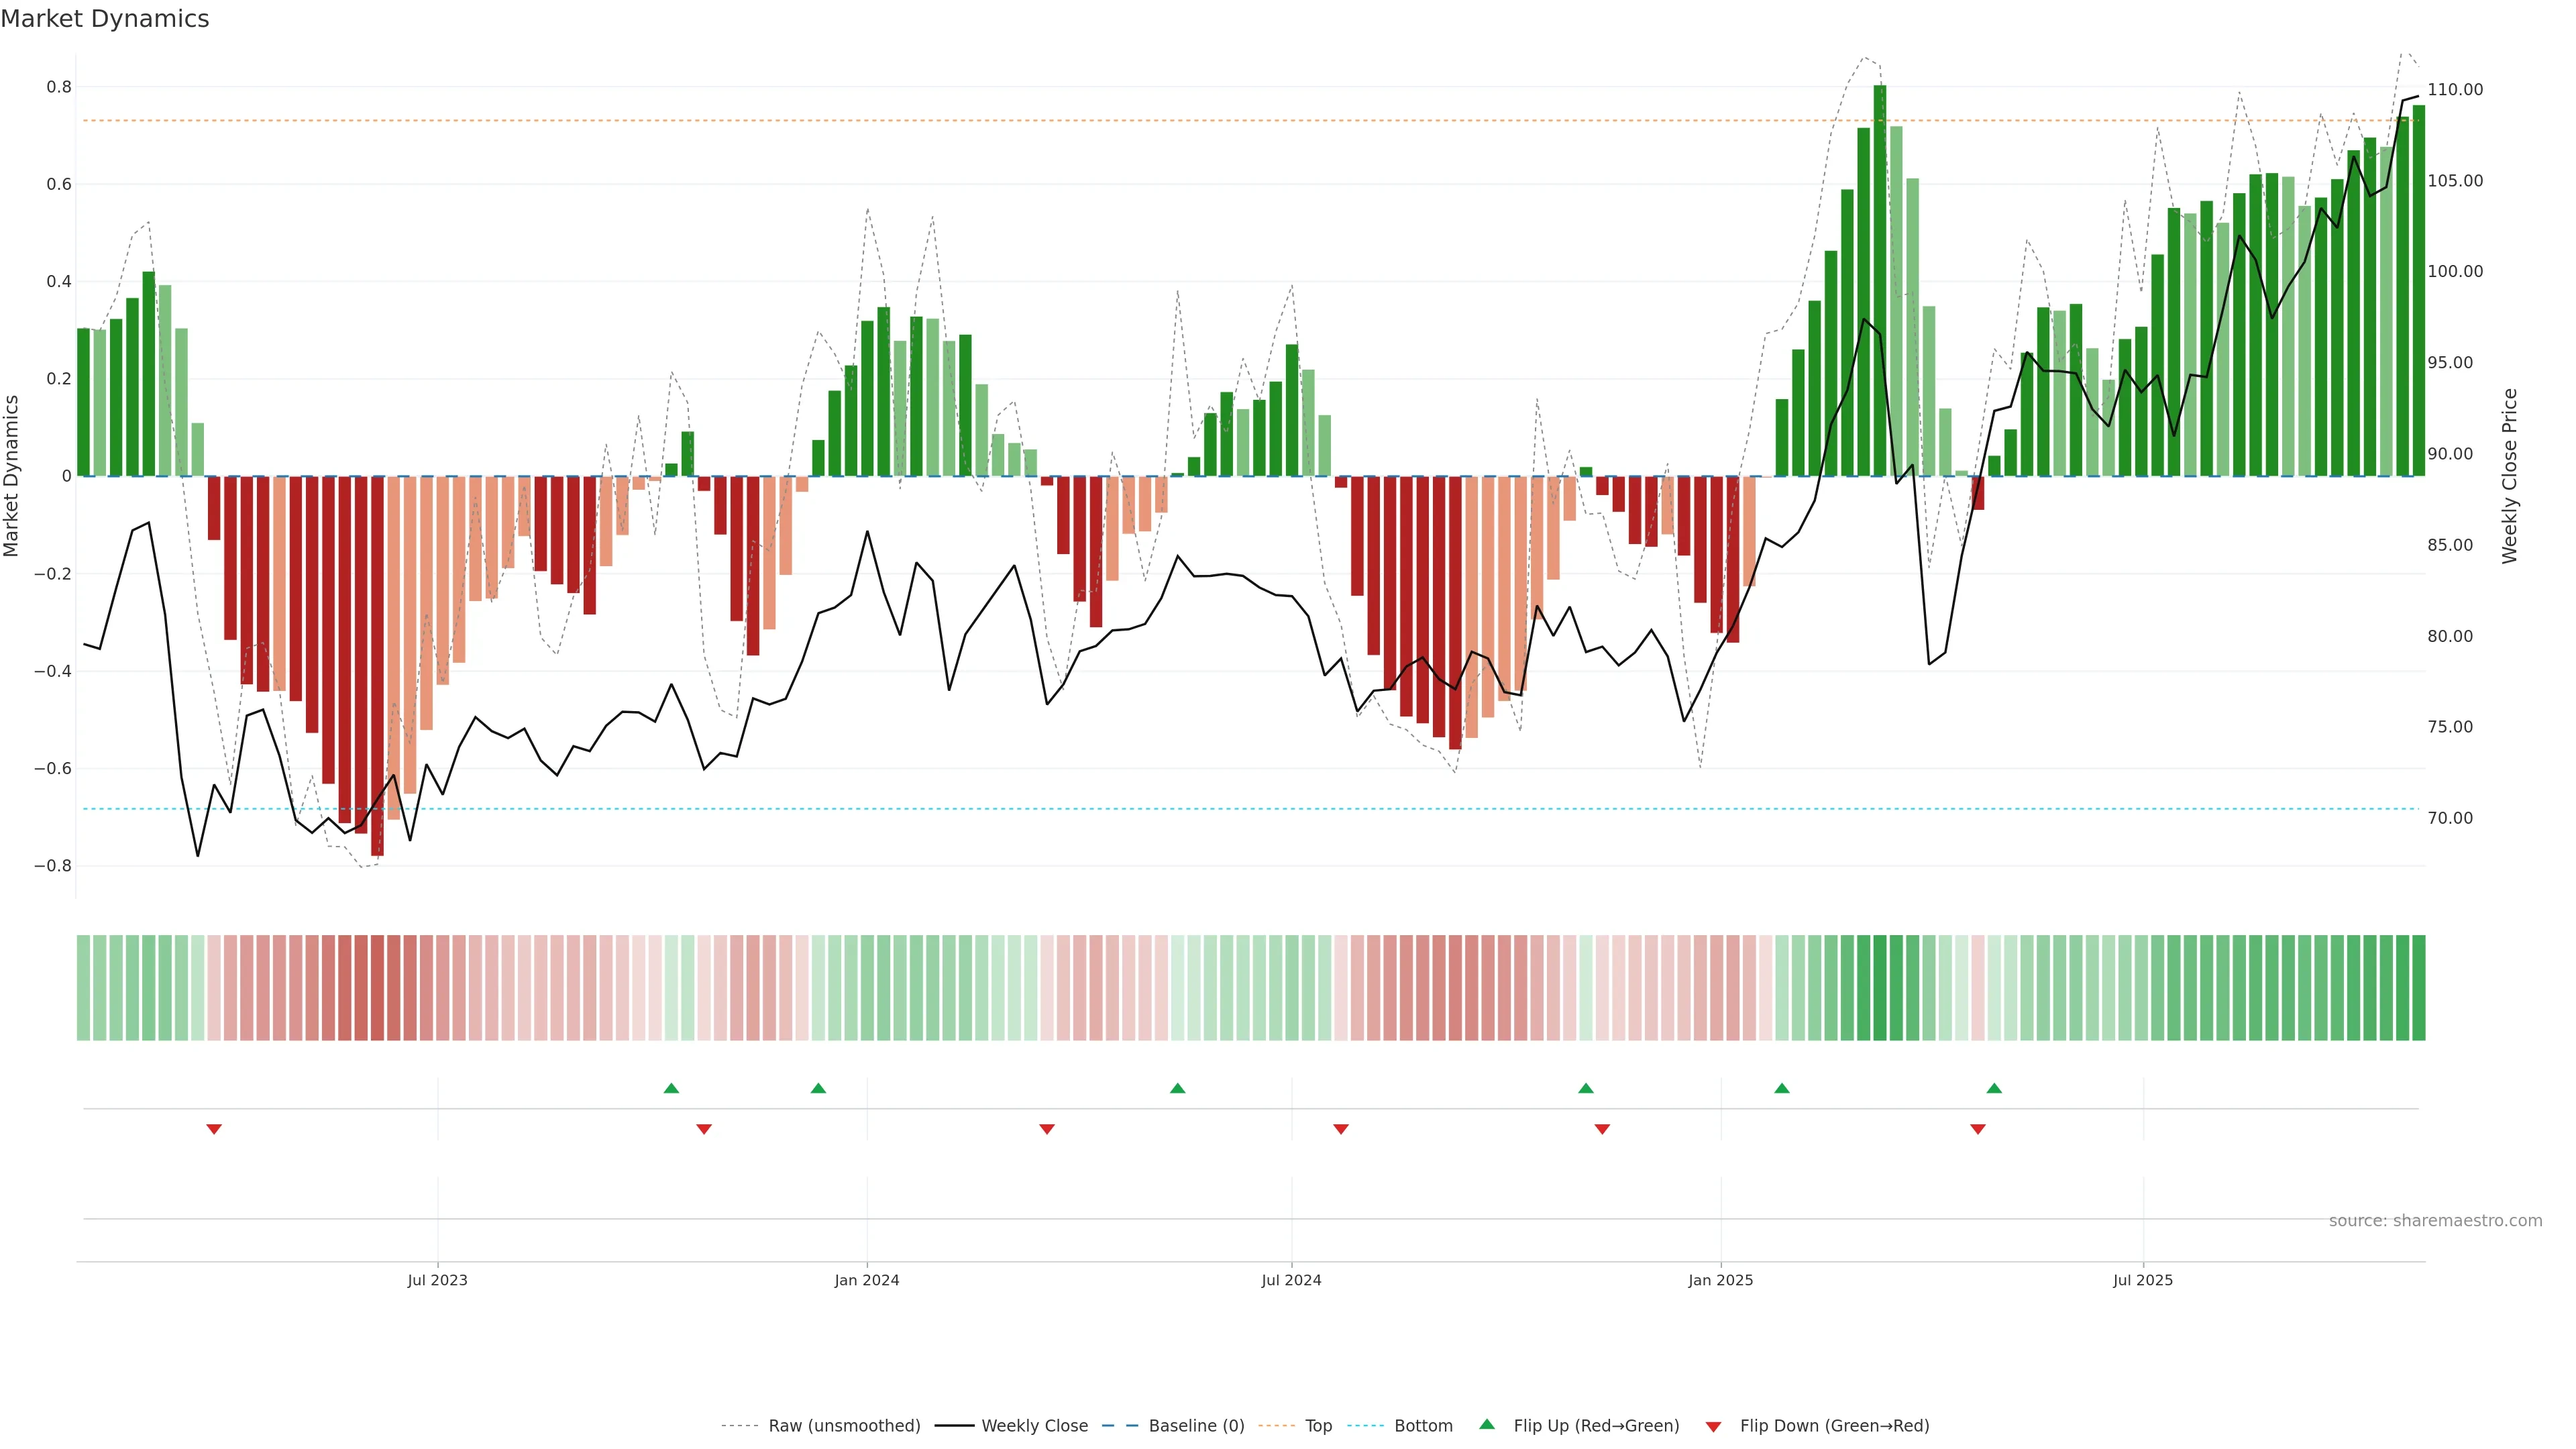Click the Jul 2023 axis label
2576x1449 pixels.
coord(437,1280)
